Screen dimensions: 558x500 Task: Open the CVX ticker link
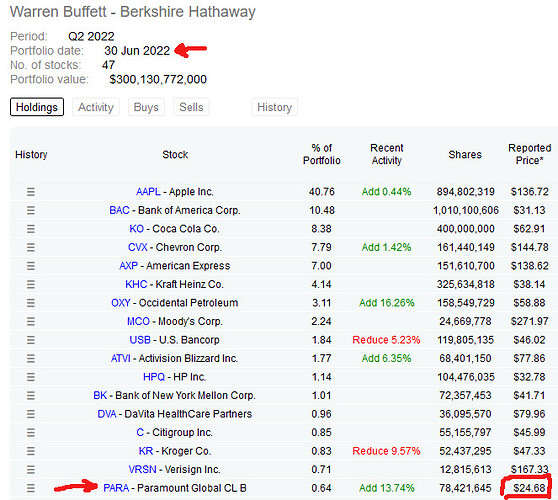pyautogui.click(x=138, y=247)
